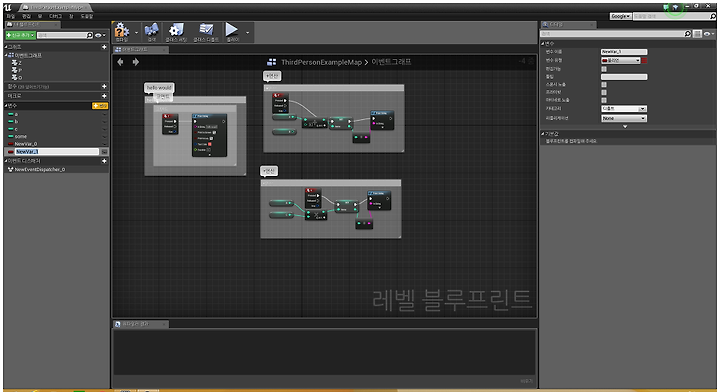
Task: Open Compile options dropdown arrow
Action: (x=136, y=33)
